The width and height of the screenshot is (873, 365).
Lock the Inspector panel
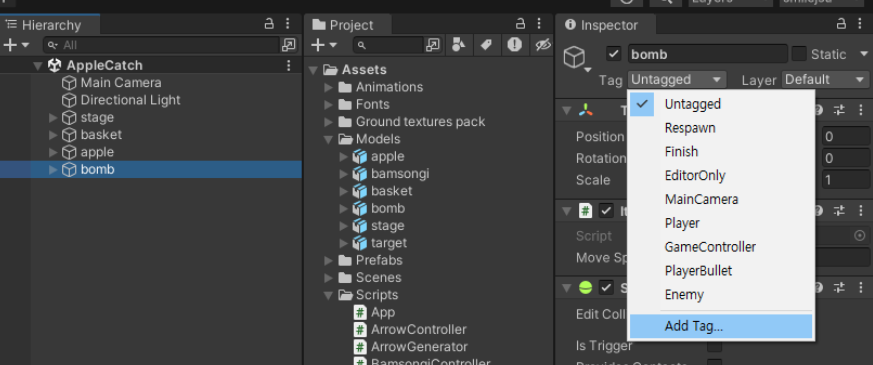coord(842,24)
